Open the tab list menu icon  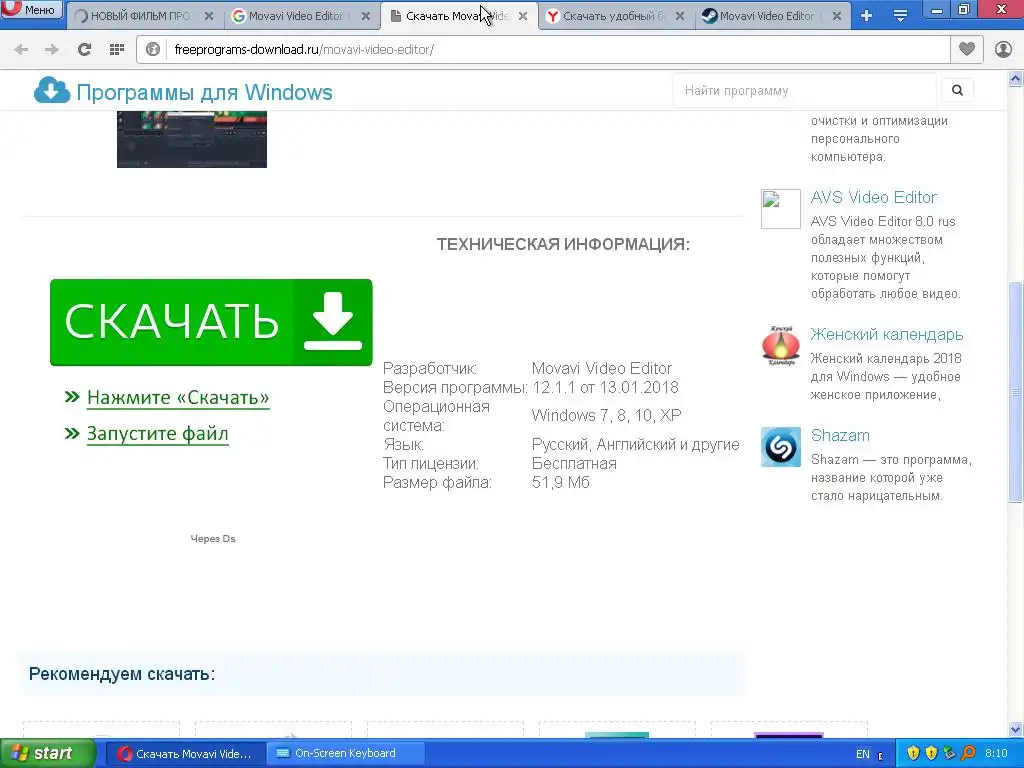(x=900, y=16)
